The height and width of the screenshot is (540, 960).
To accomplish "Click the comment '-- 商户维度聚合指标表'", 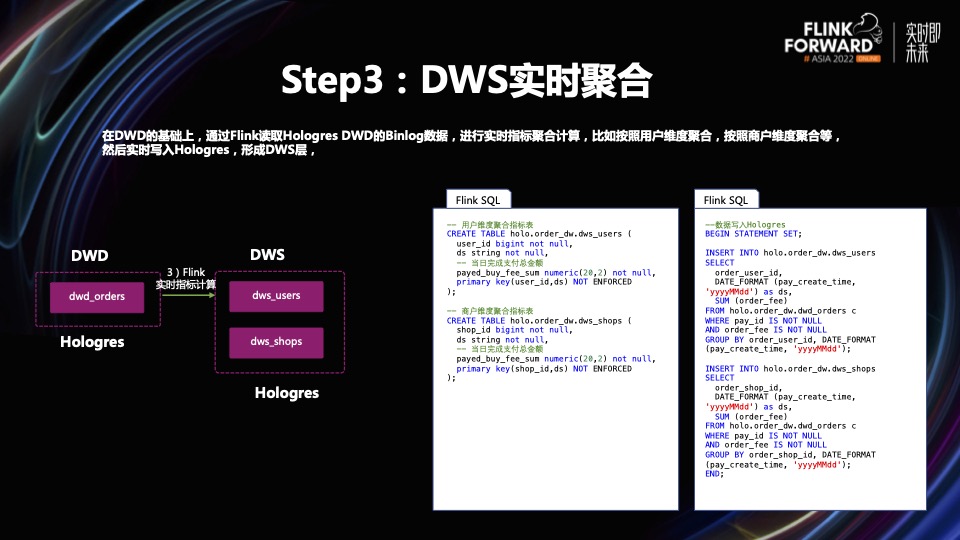I will [x=490, y=311].
